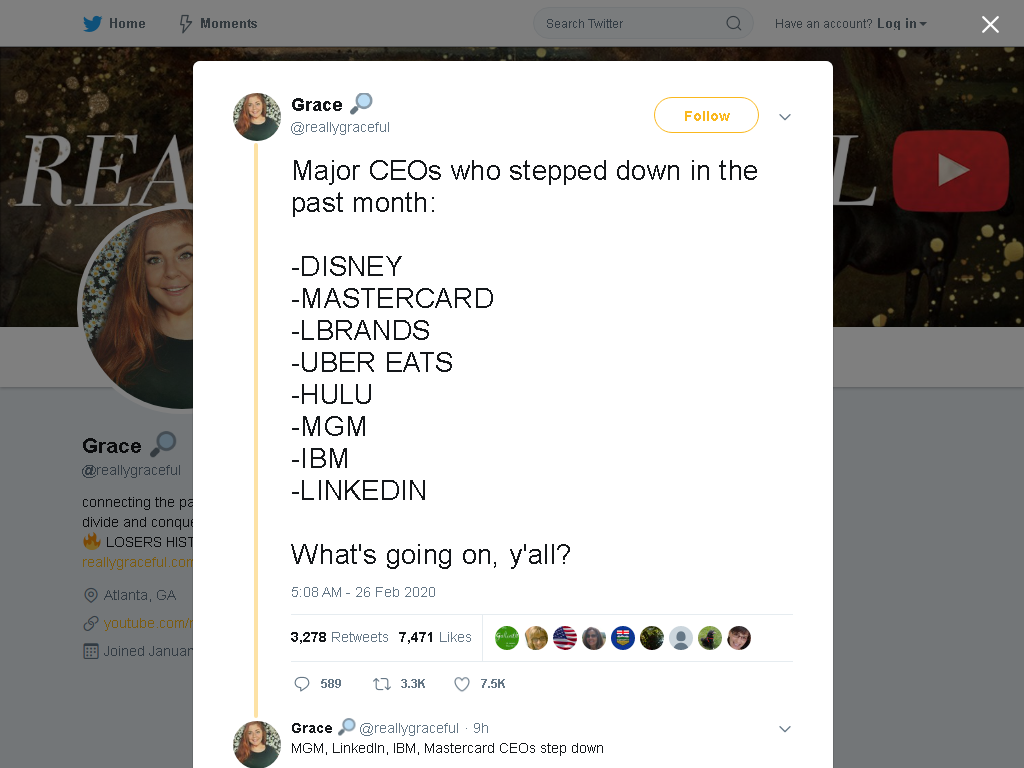Image resolution: width=1024 pixels, height=768 pixels.
Task: Open Moments via lightning bolt icon
Action: pos(185,24)
